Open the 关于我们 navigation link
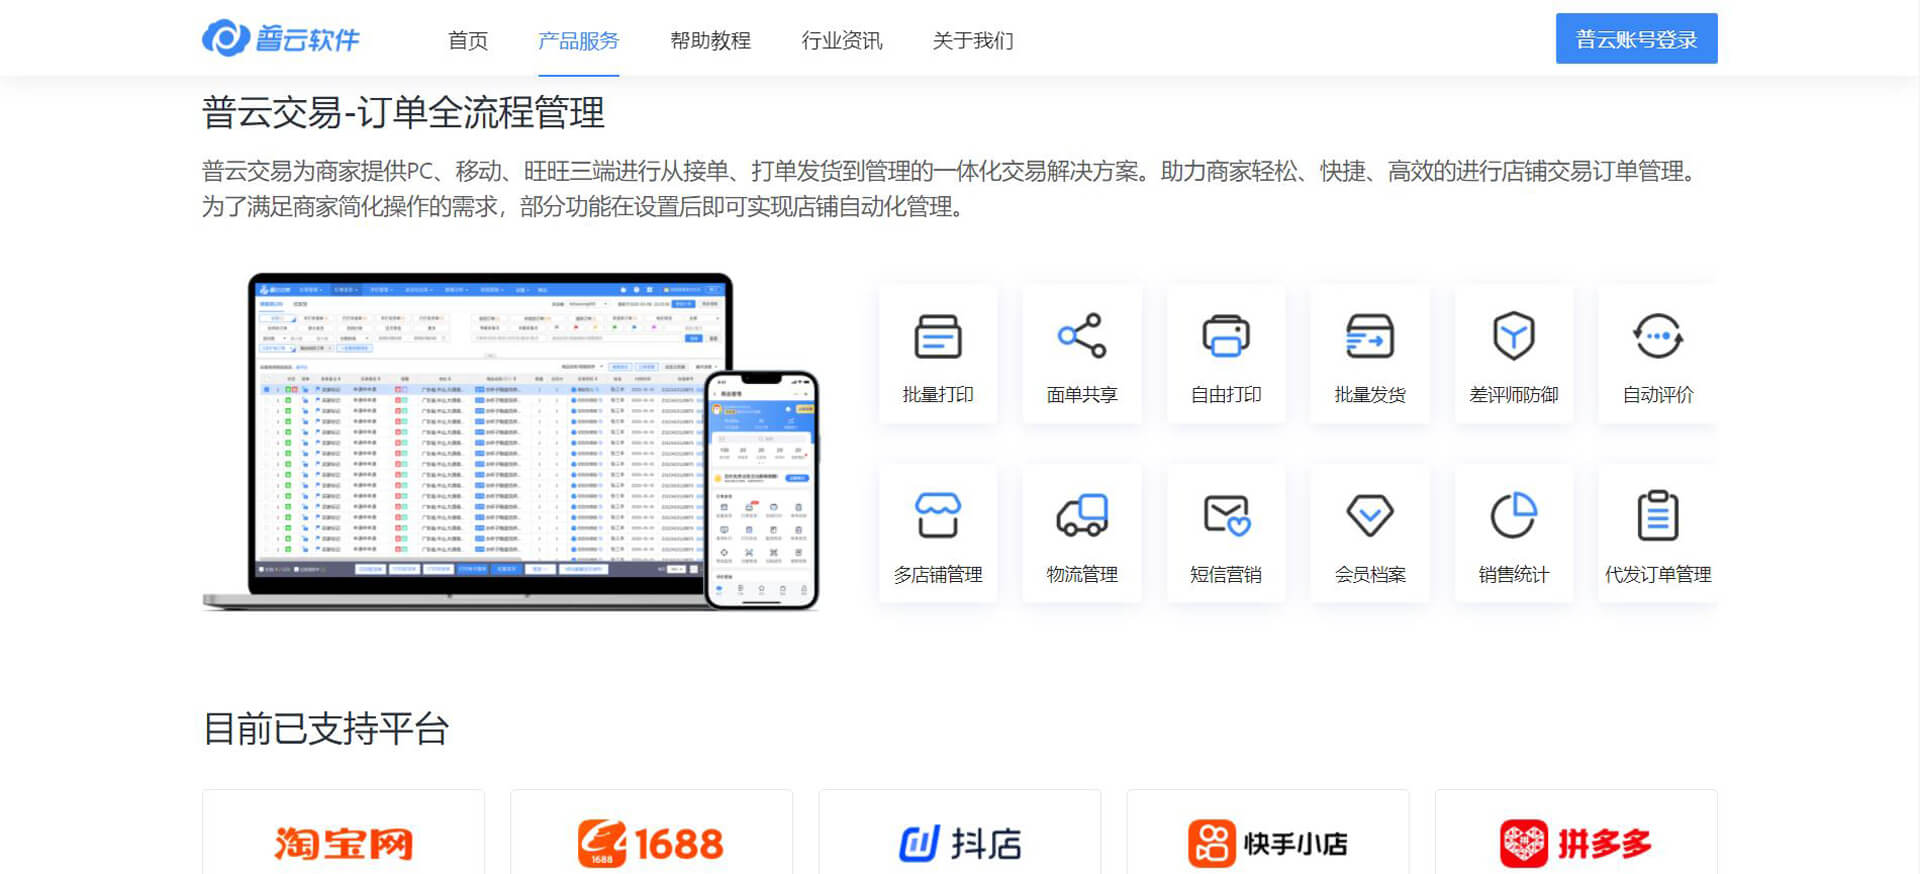Viewport: 1920px width, 874px height. coord(972,41)
